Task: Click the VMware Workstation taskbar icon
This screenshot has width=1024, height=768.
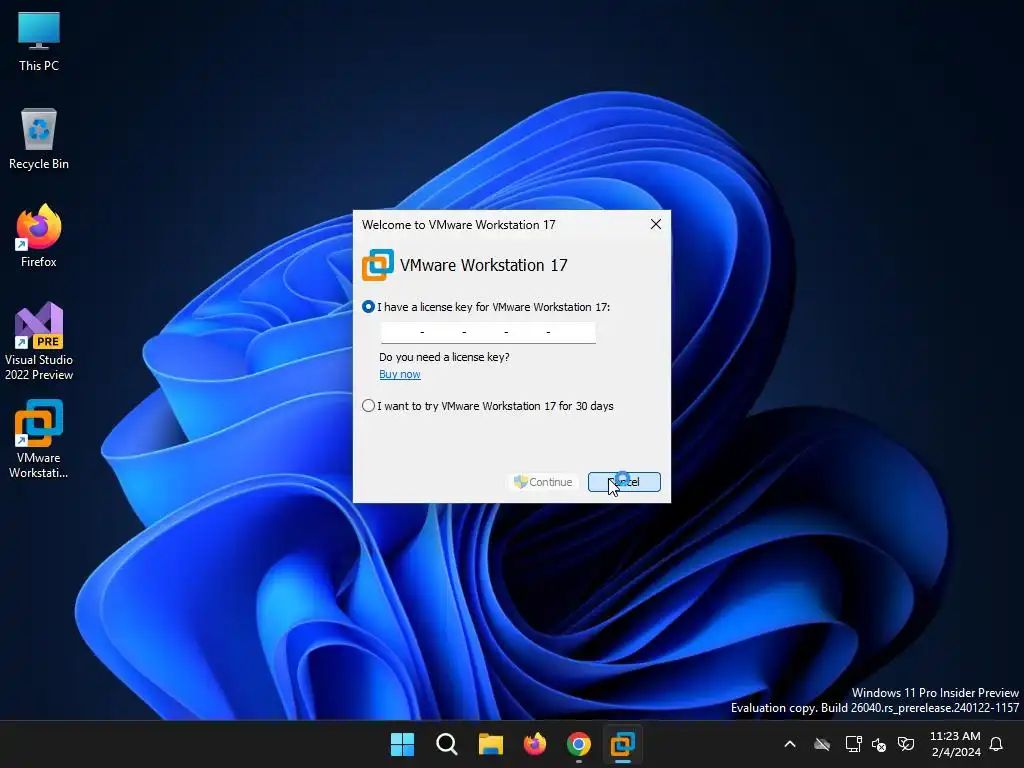Action: pos(623,744)
